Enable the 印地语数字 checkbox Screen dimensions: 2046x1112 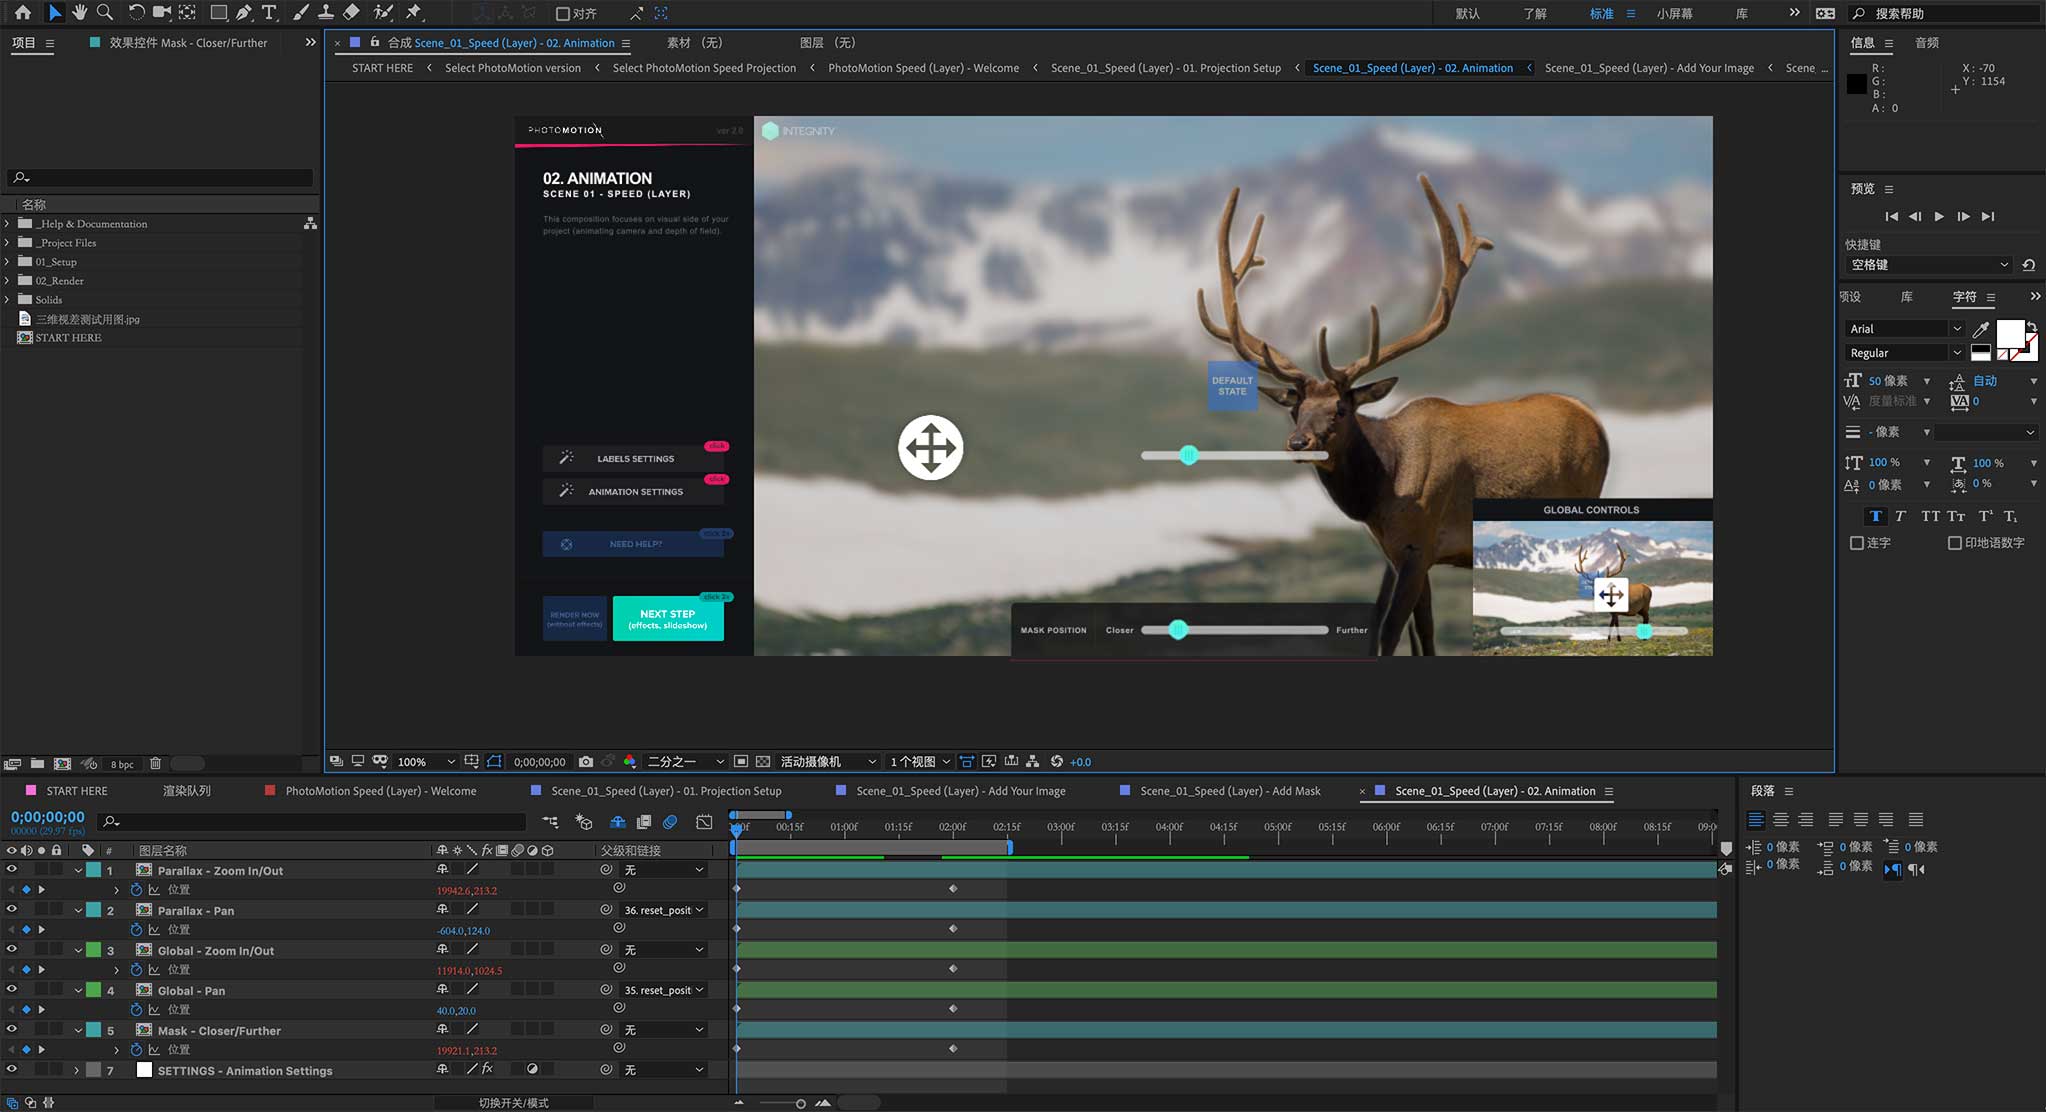[x=1955, y=543]
